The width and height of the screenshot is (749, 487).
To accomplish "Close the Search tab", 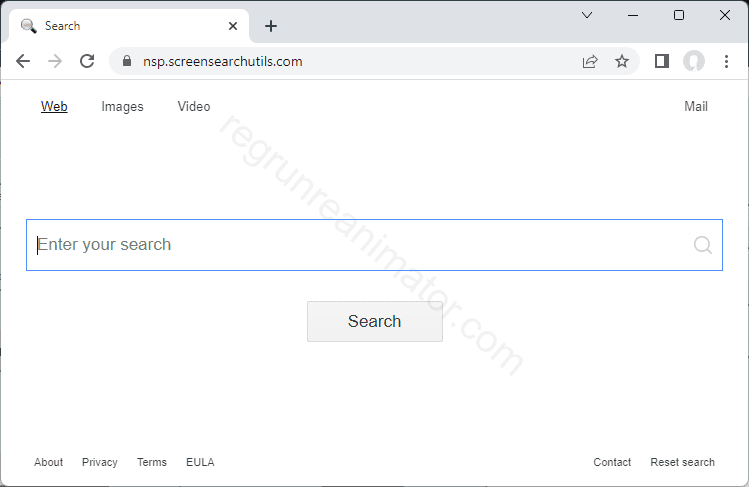I will click(233, 26).
